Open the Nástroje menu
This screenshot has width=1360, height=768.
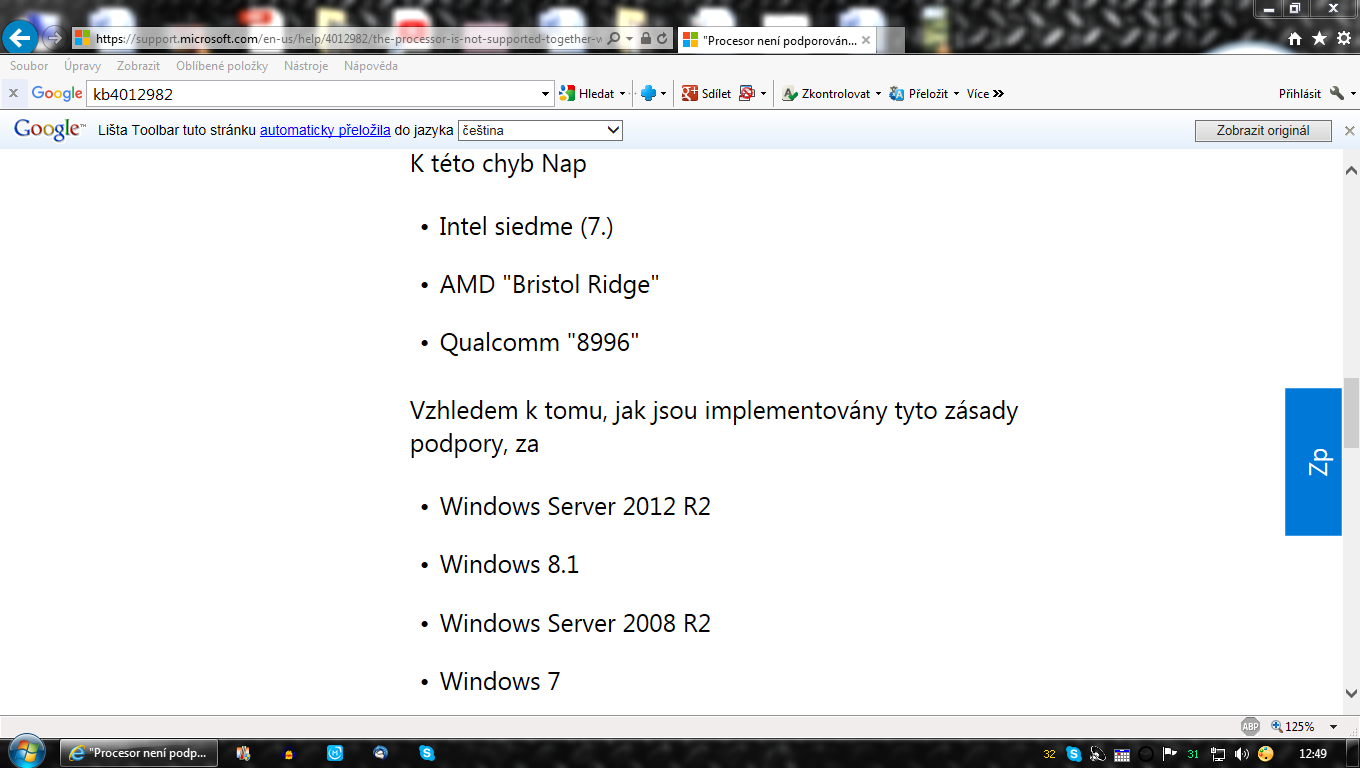point(306,66)
